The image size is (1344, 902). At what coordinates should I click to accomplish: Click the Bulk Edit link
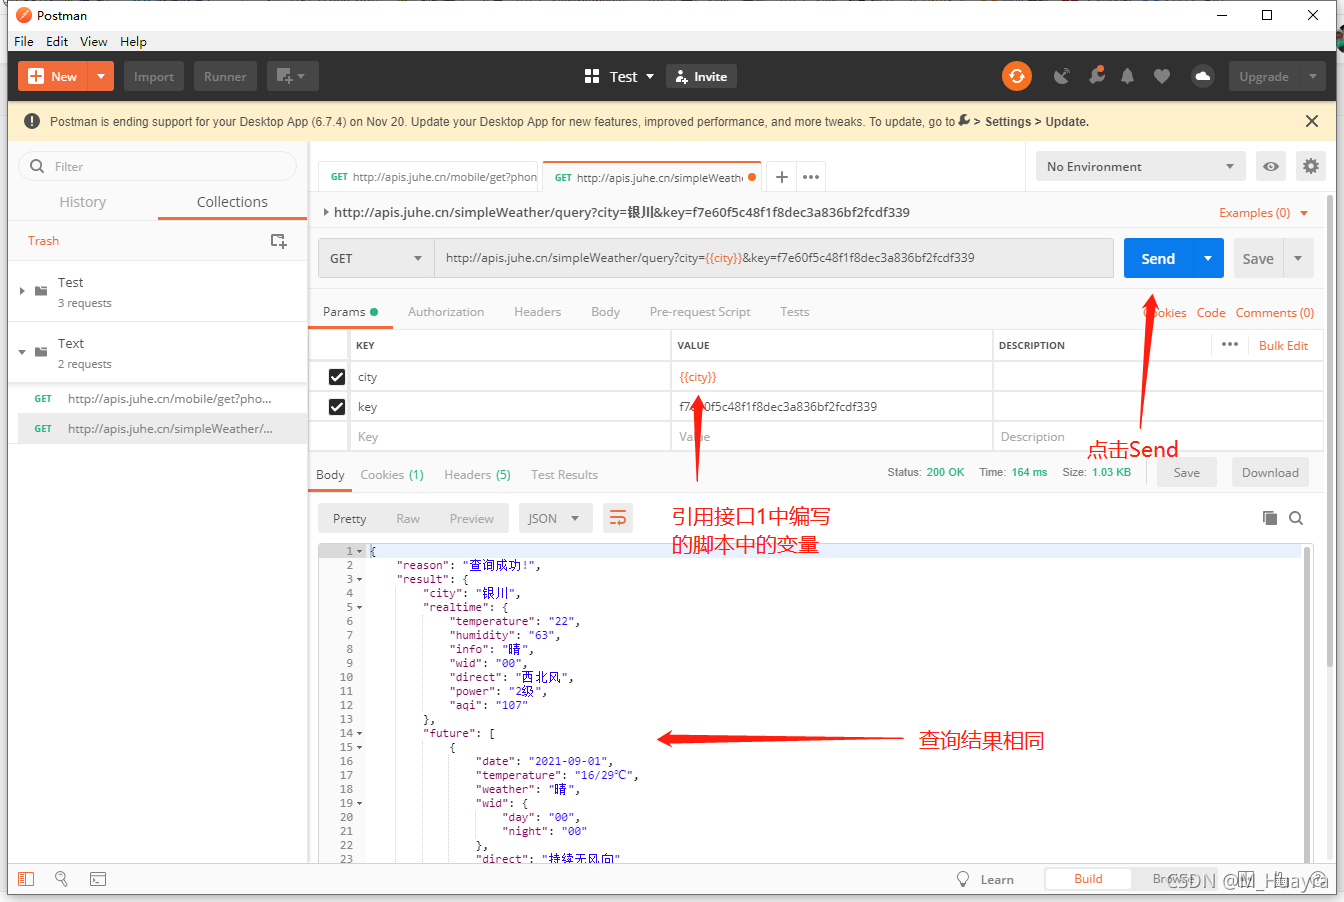(1283, 345)
